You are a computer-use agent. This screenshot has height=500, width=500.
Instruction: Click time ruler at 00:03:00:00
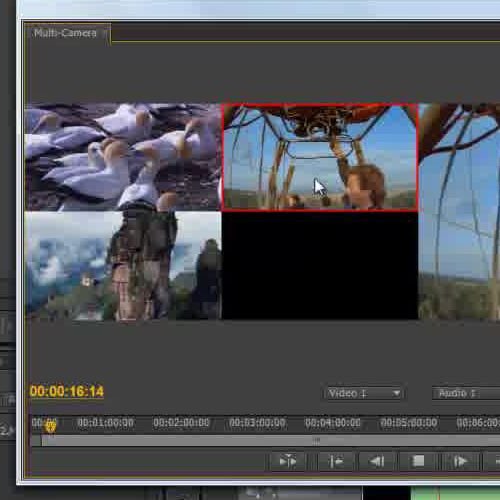257,423
